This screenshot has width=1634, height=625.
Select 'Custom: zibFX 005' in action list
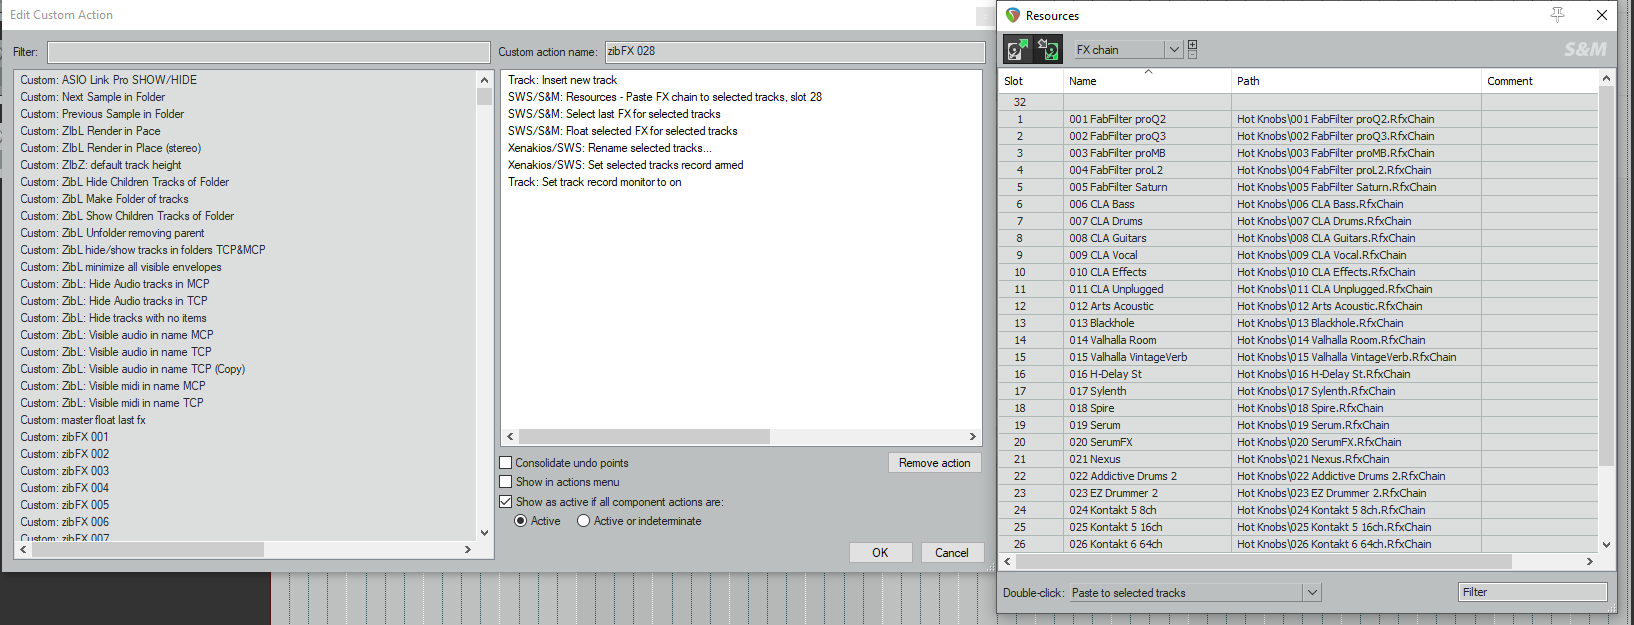coord(64,505)
